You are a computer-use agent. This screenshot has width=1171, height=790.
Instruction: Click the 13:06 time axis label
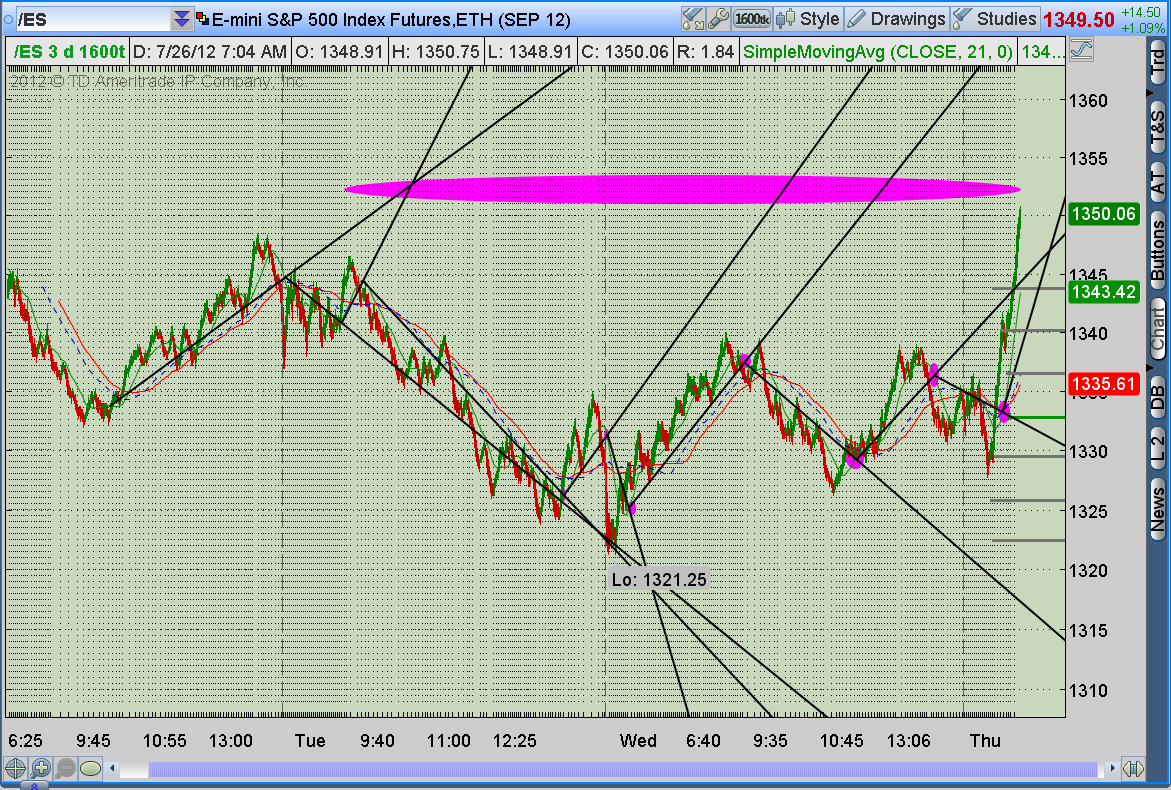point(909,741)
